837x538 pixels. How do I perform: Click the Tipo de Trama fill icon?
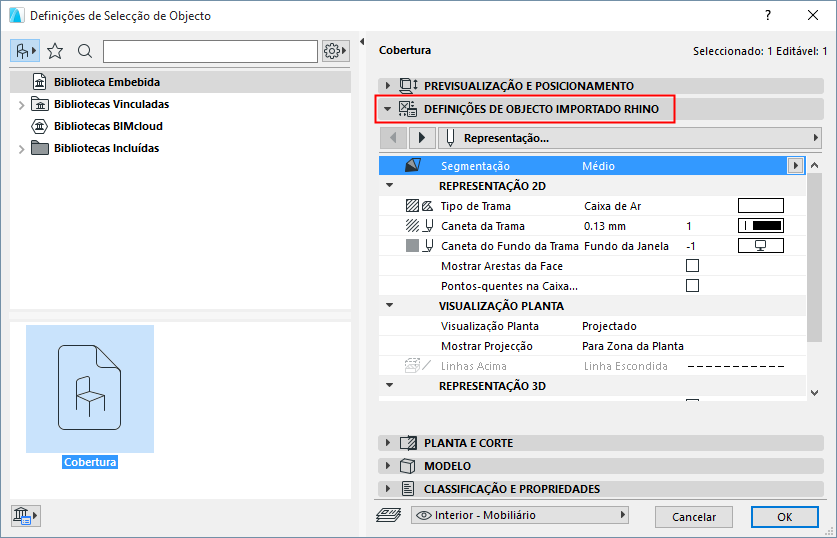419,205
